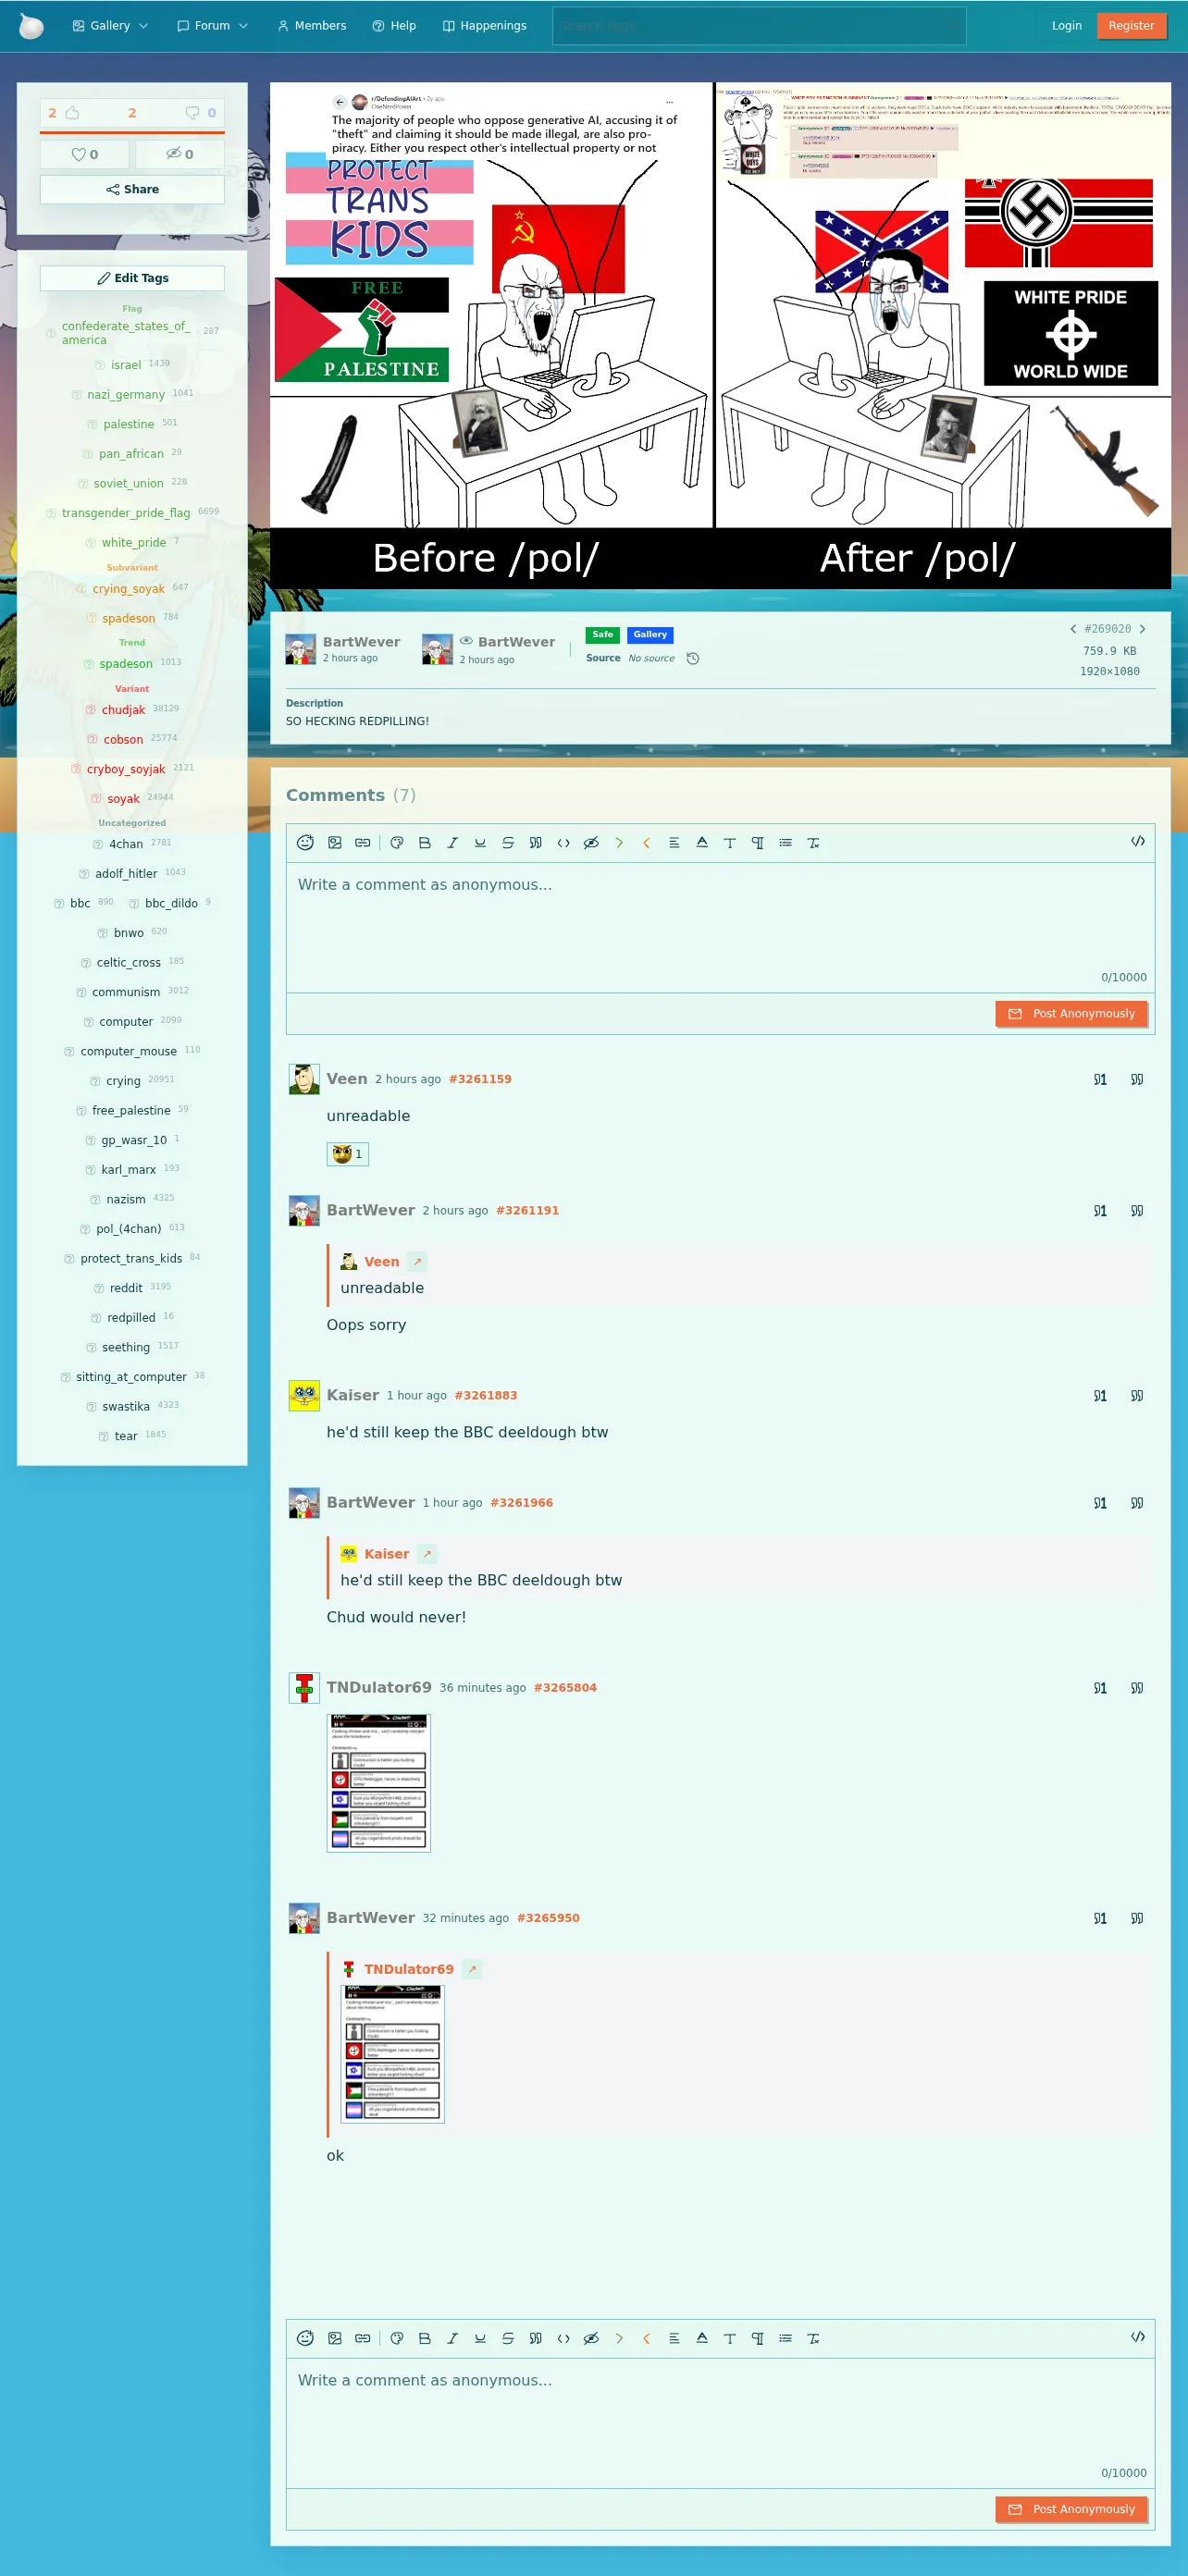Toggle source code view in the top editor

pos(1138,842)
